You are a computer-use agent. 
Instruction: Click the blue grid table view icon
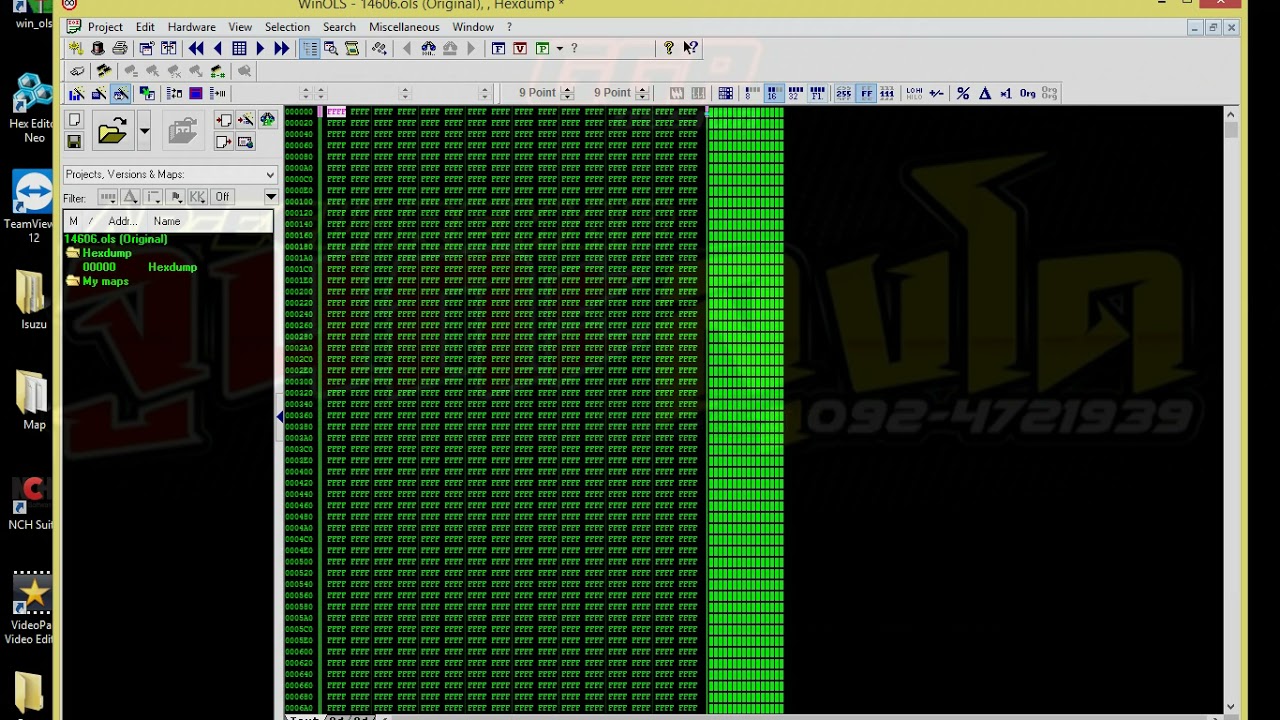[239, 48]
